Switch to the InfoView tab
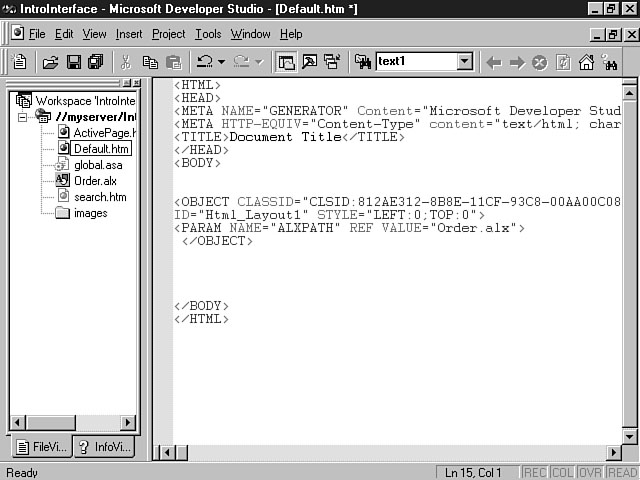The image size is (640, 480). point(105,447)
